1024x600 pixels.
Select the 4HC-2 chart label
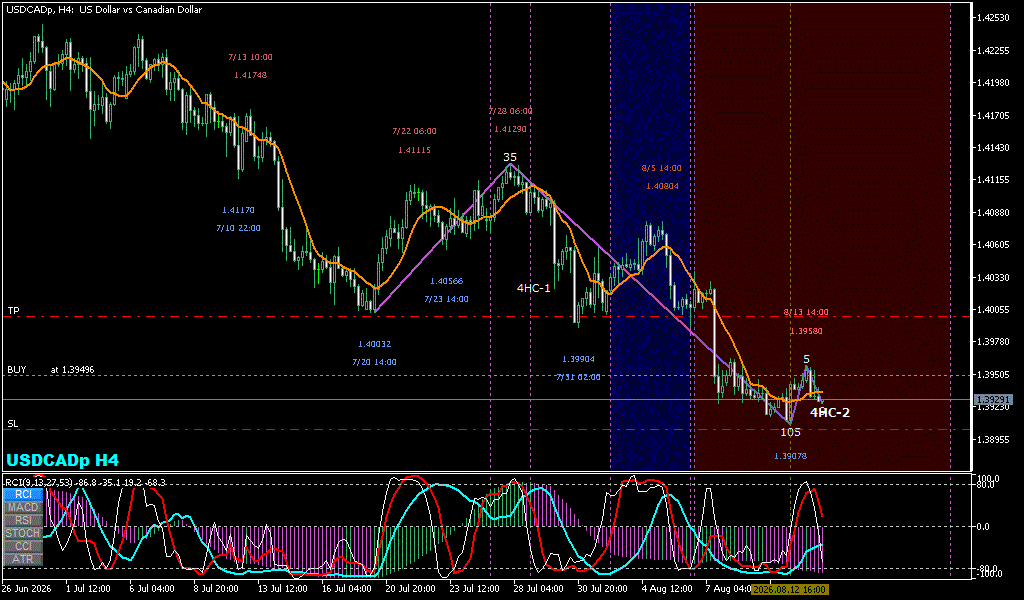[x=830, y=413]
